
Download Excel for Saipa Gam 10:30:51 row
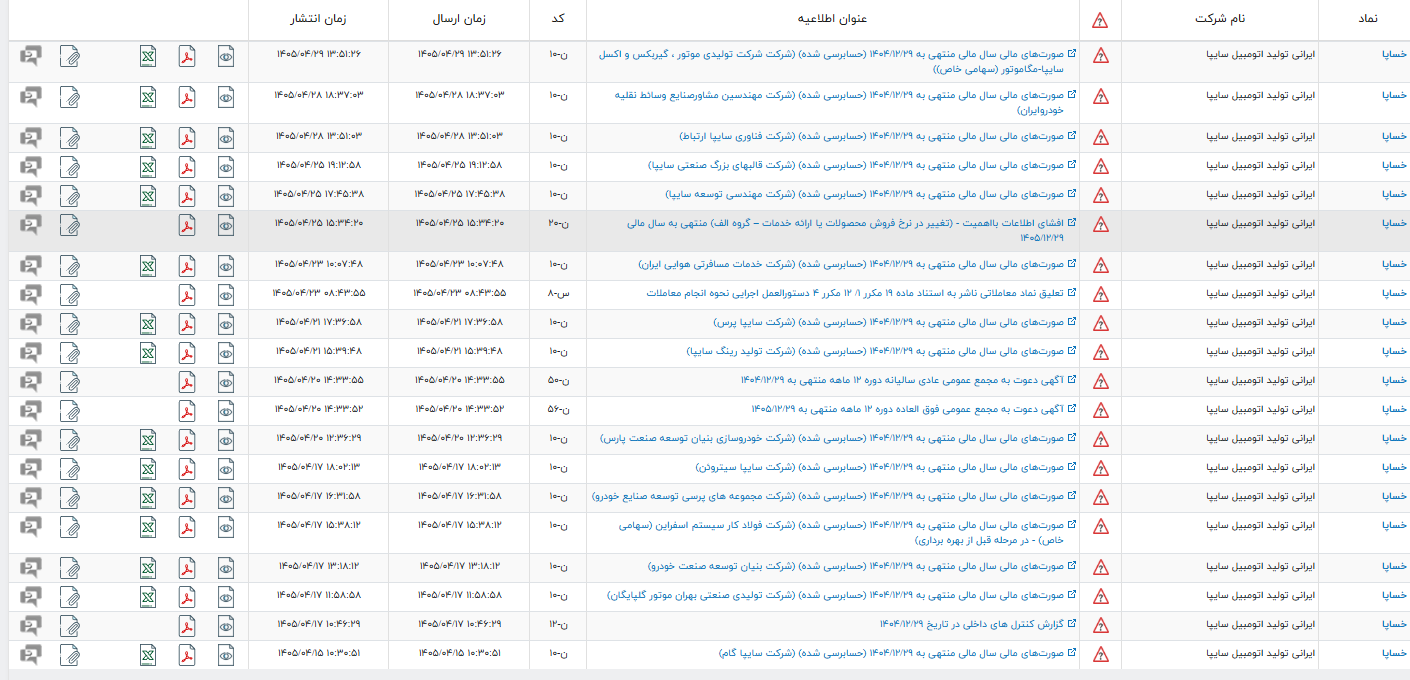147,654
